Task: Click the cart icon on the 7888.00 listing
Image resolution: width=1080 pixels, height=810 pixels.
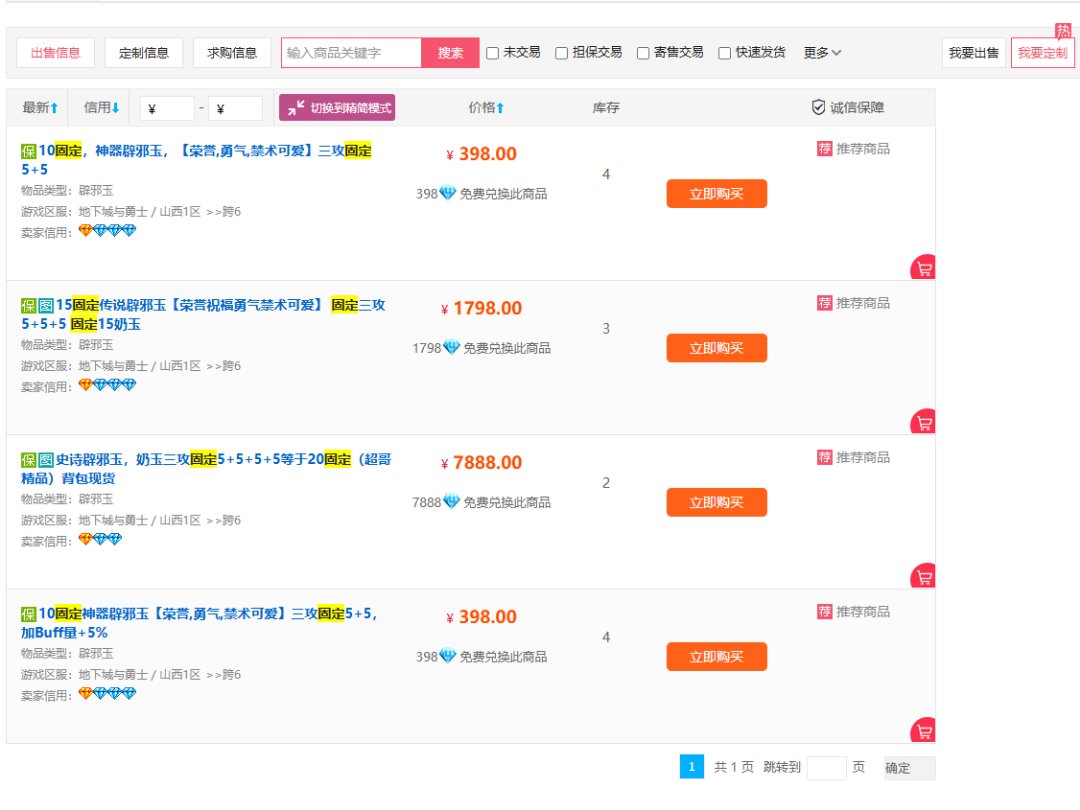Action: [x=924, y=577]
